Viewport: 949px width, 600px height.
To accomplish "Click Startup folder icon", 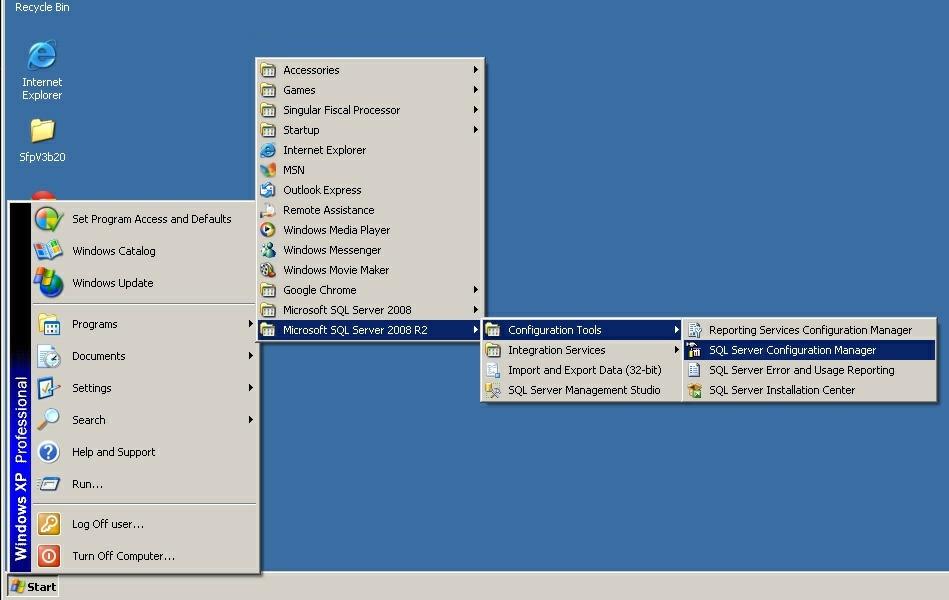I will tap(268, 130).
